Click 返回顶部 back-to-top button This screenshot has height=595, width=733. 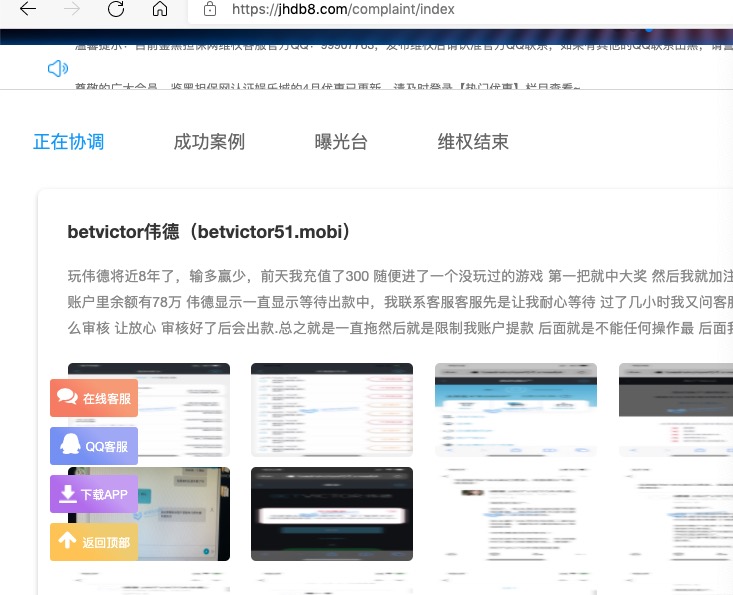click(94, 542)
